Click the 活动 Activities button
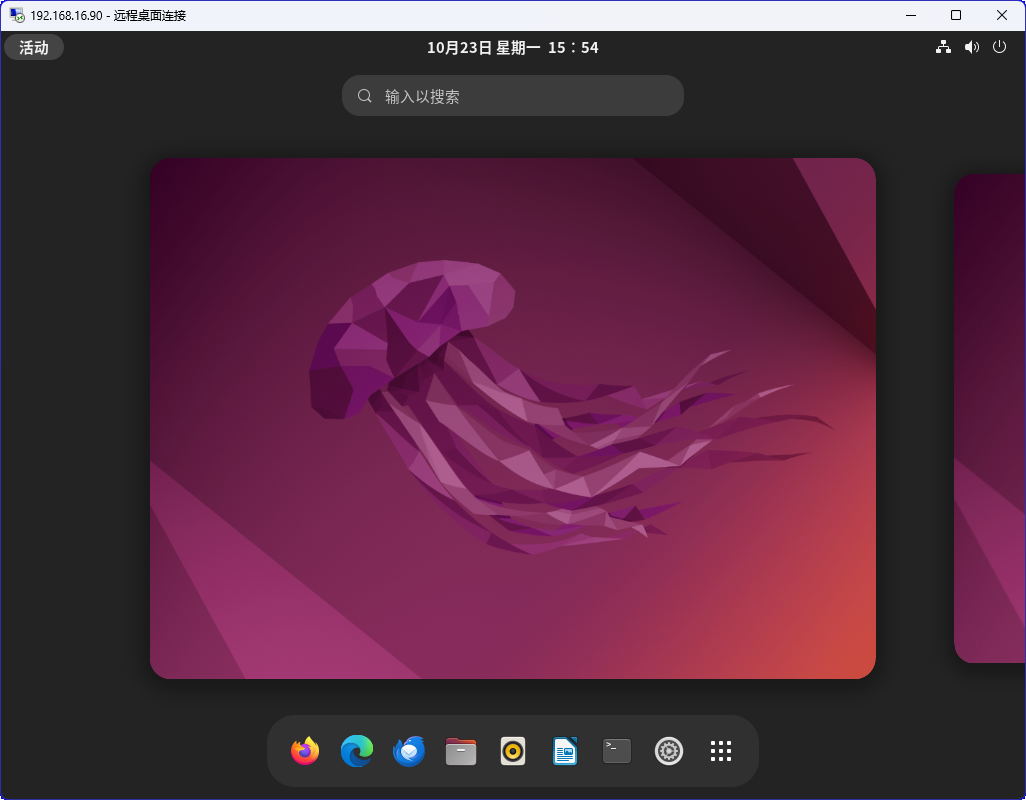 [34, 47]
